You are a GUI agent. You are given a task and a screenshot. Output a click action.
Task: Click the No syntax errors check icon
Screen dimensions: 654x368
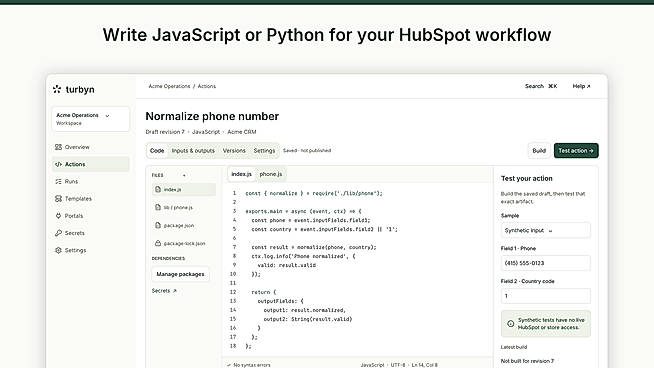tap(229, 365)
